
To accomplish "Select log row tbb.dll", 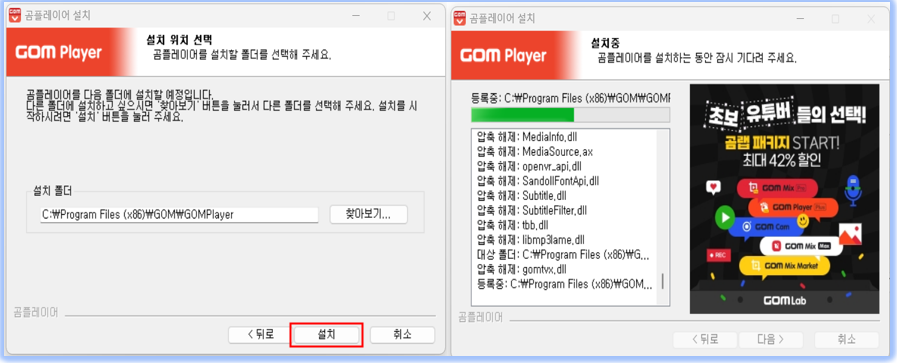I will coord(514,225).
